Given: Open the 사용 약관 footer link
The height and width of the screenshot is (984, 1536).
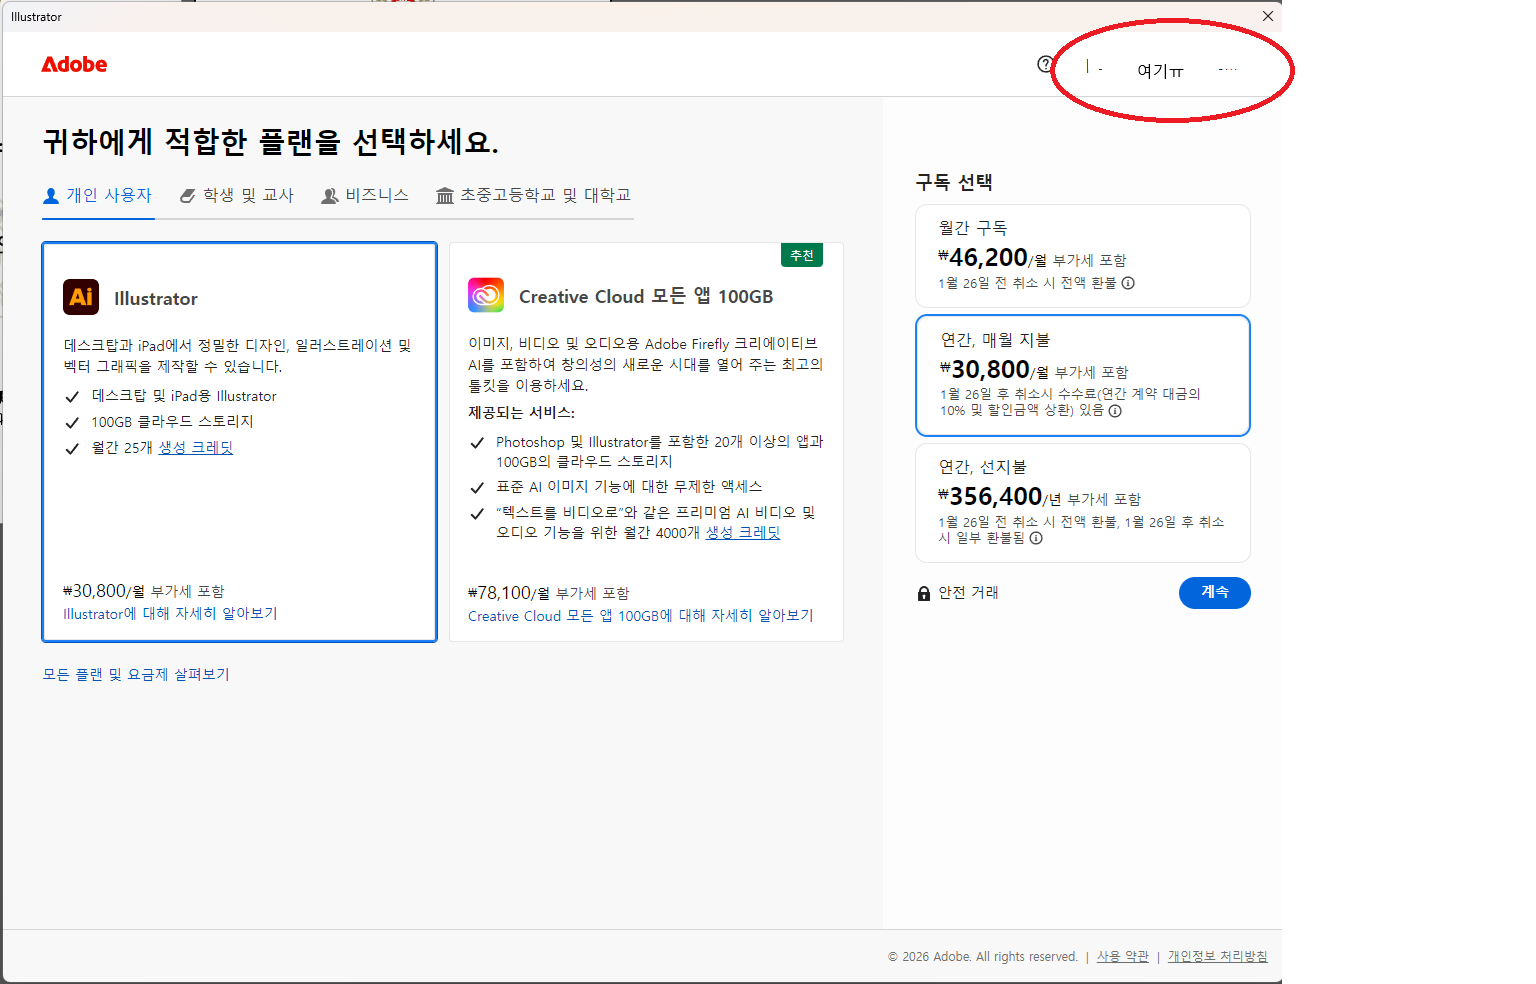Looking at the screenshot, I should [1122, 957].
